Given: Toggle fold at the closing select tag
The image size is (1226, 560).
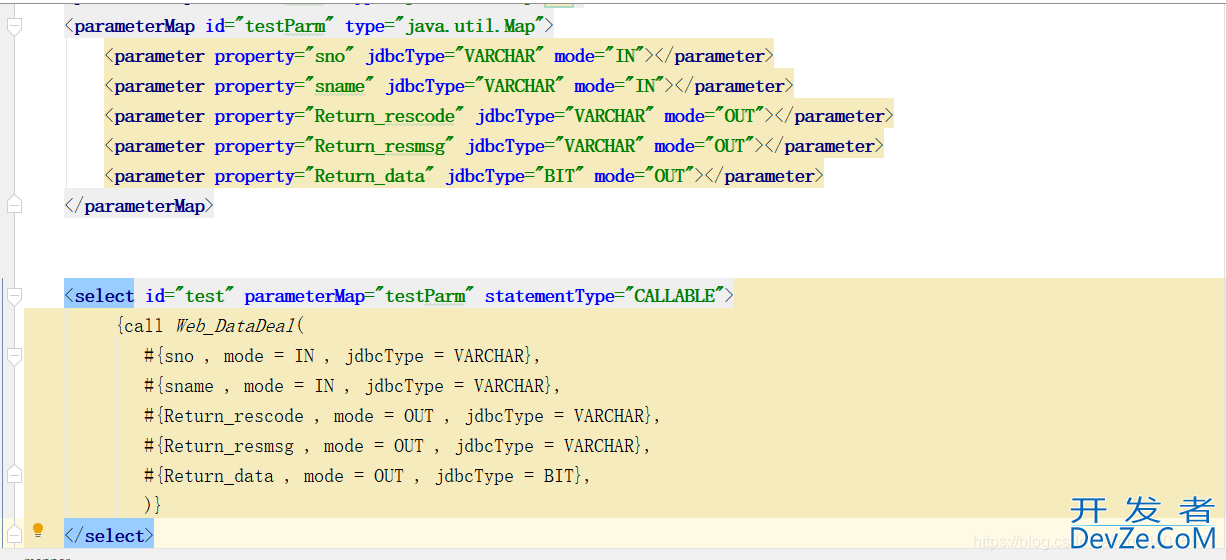Looking at the screenshot, I should [14, 532].
